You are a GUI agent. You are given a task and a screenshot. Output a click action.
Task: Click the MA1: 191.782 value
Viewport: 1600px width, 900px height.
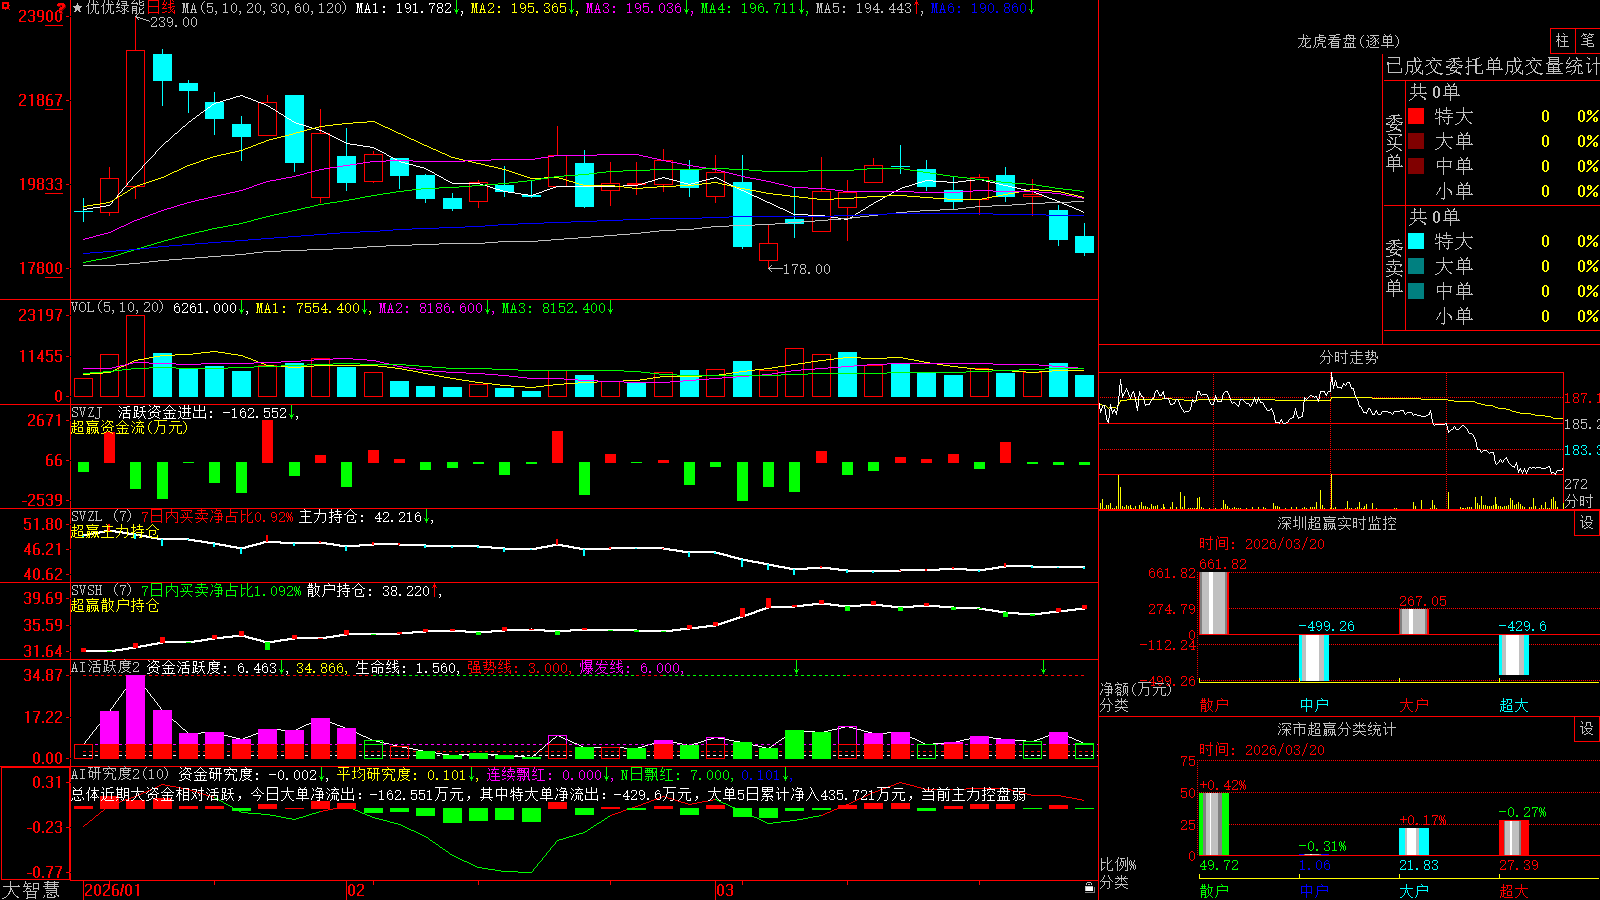pos(408,8)
